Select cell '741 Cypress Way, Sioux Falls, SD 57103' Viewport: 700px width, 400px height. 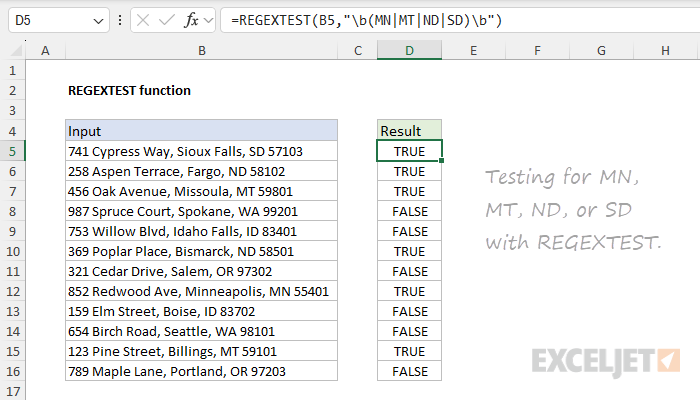[x=201, y=151]
